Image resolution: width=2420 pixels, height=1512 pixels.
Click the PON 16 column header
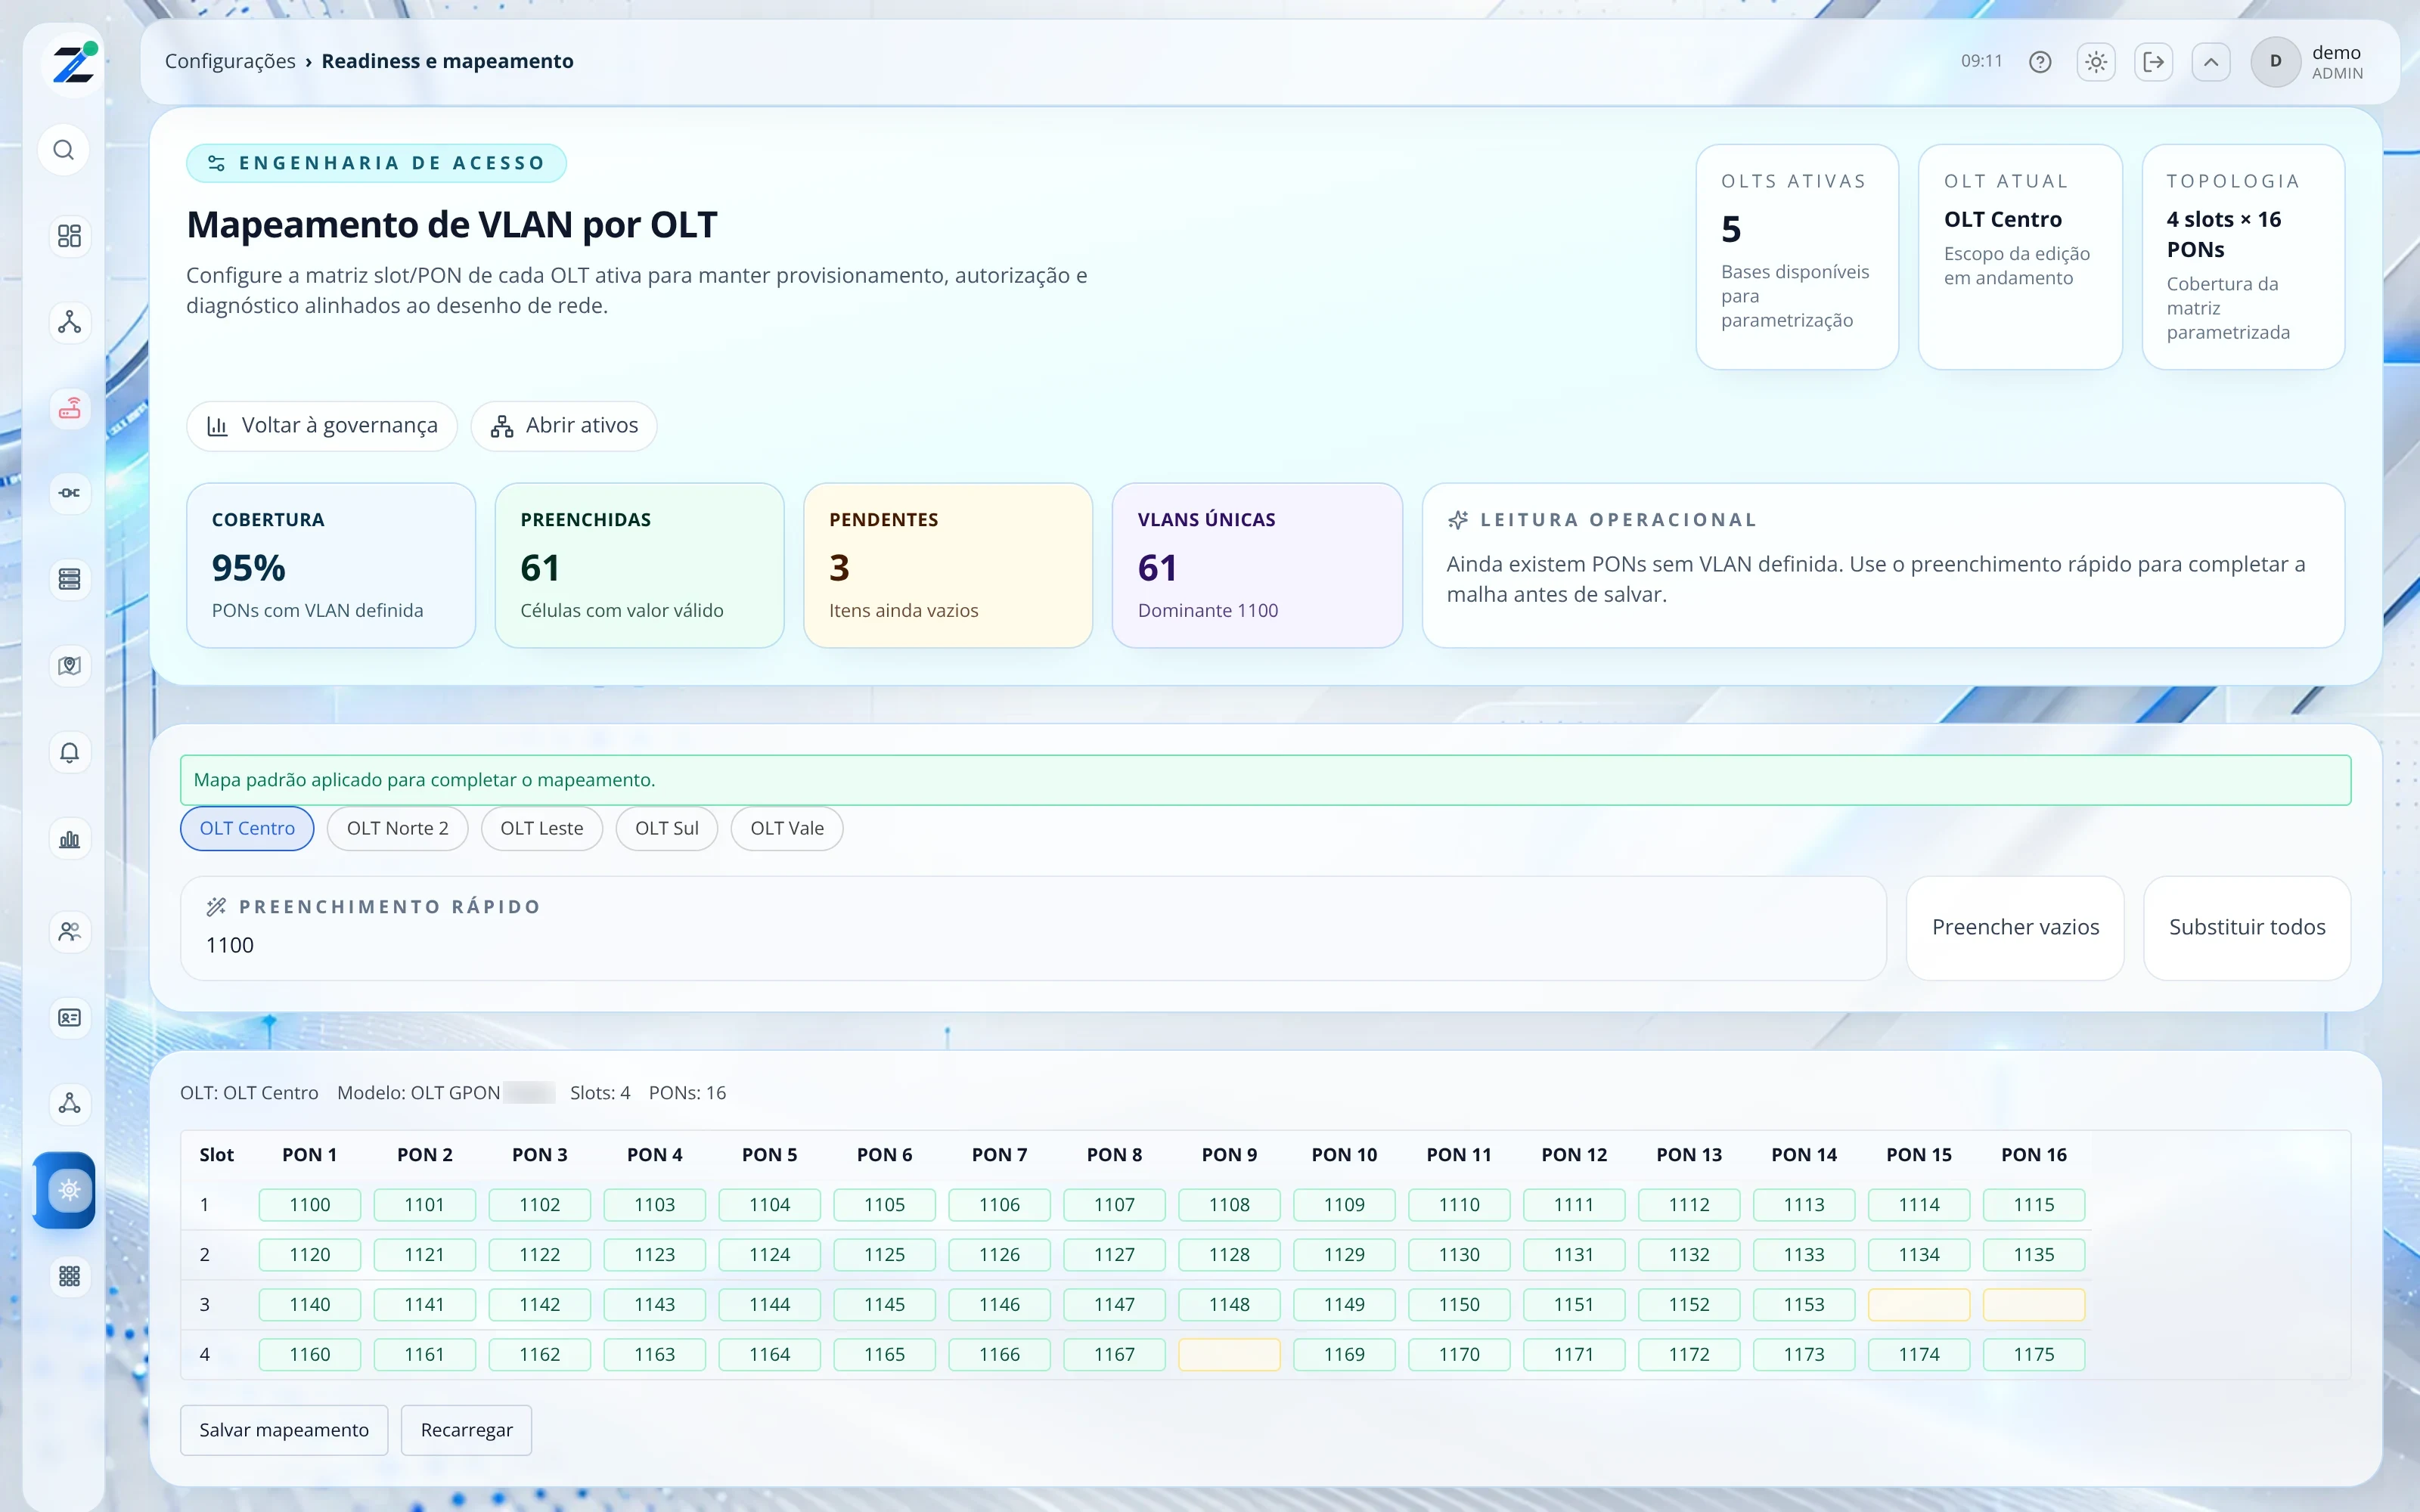point(2034,1155)
